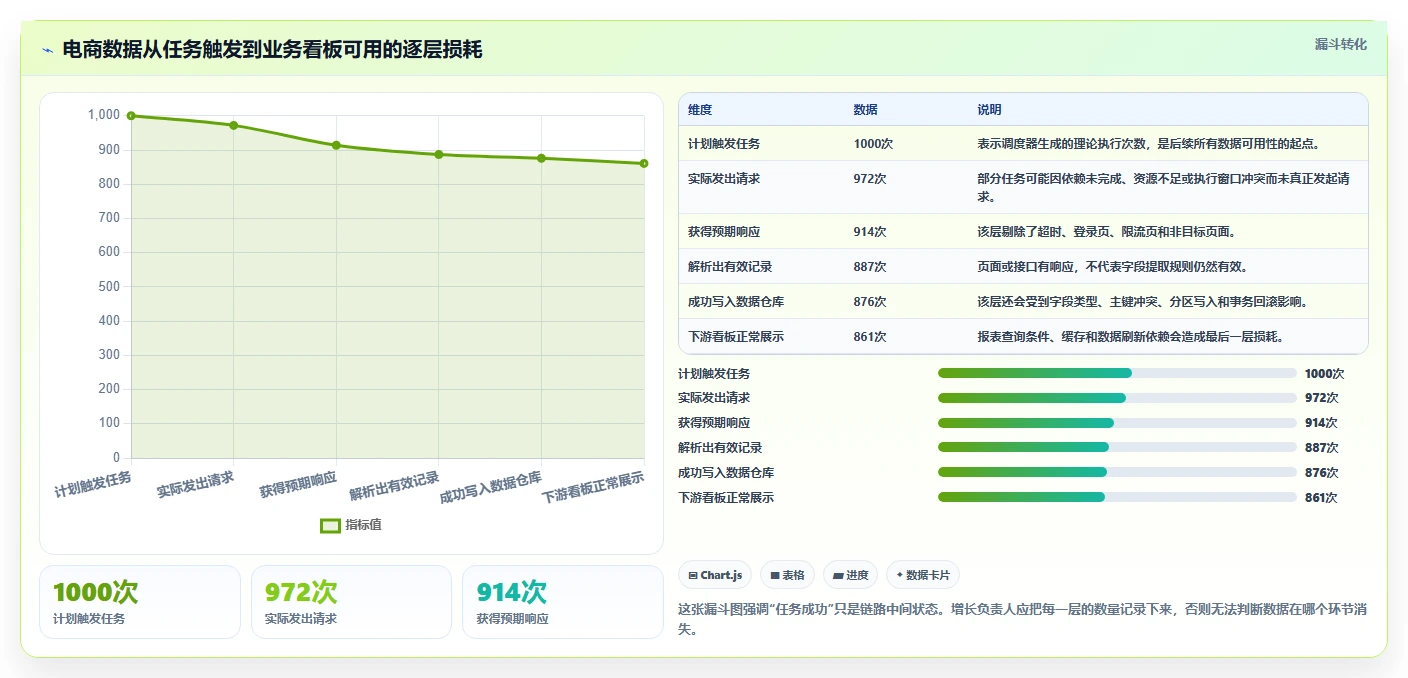Click the 维度 column header
1408x678 pixels.
tap(700, 110)
